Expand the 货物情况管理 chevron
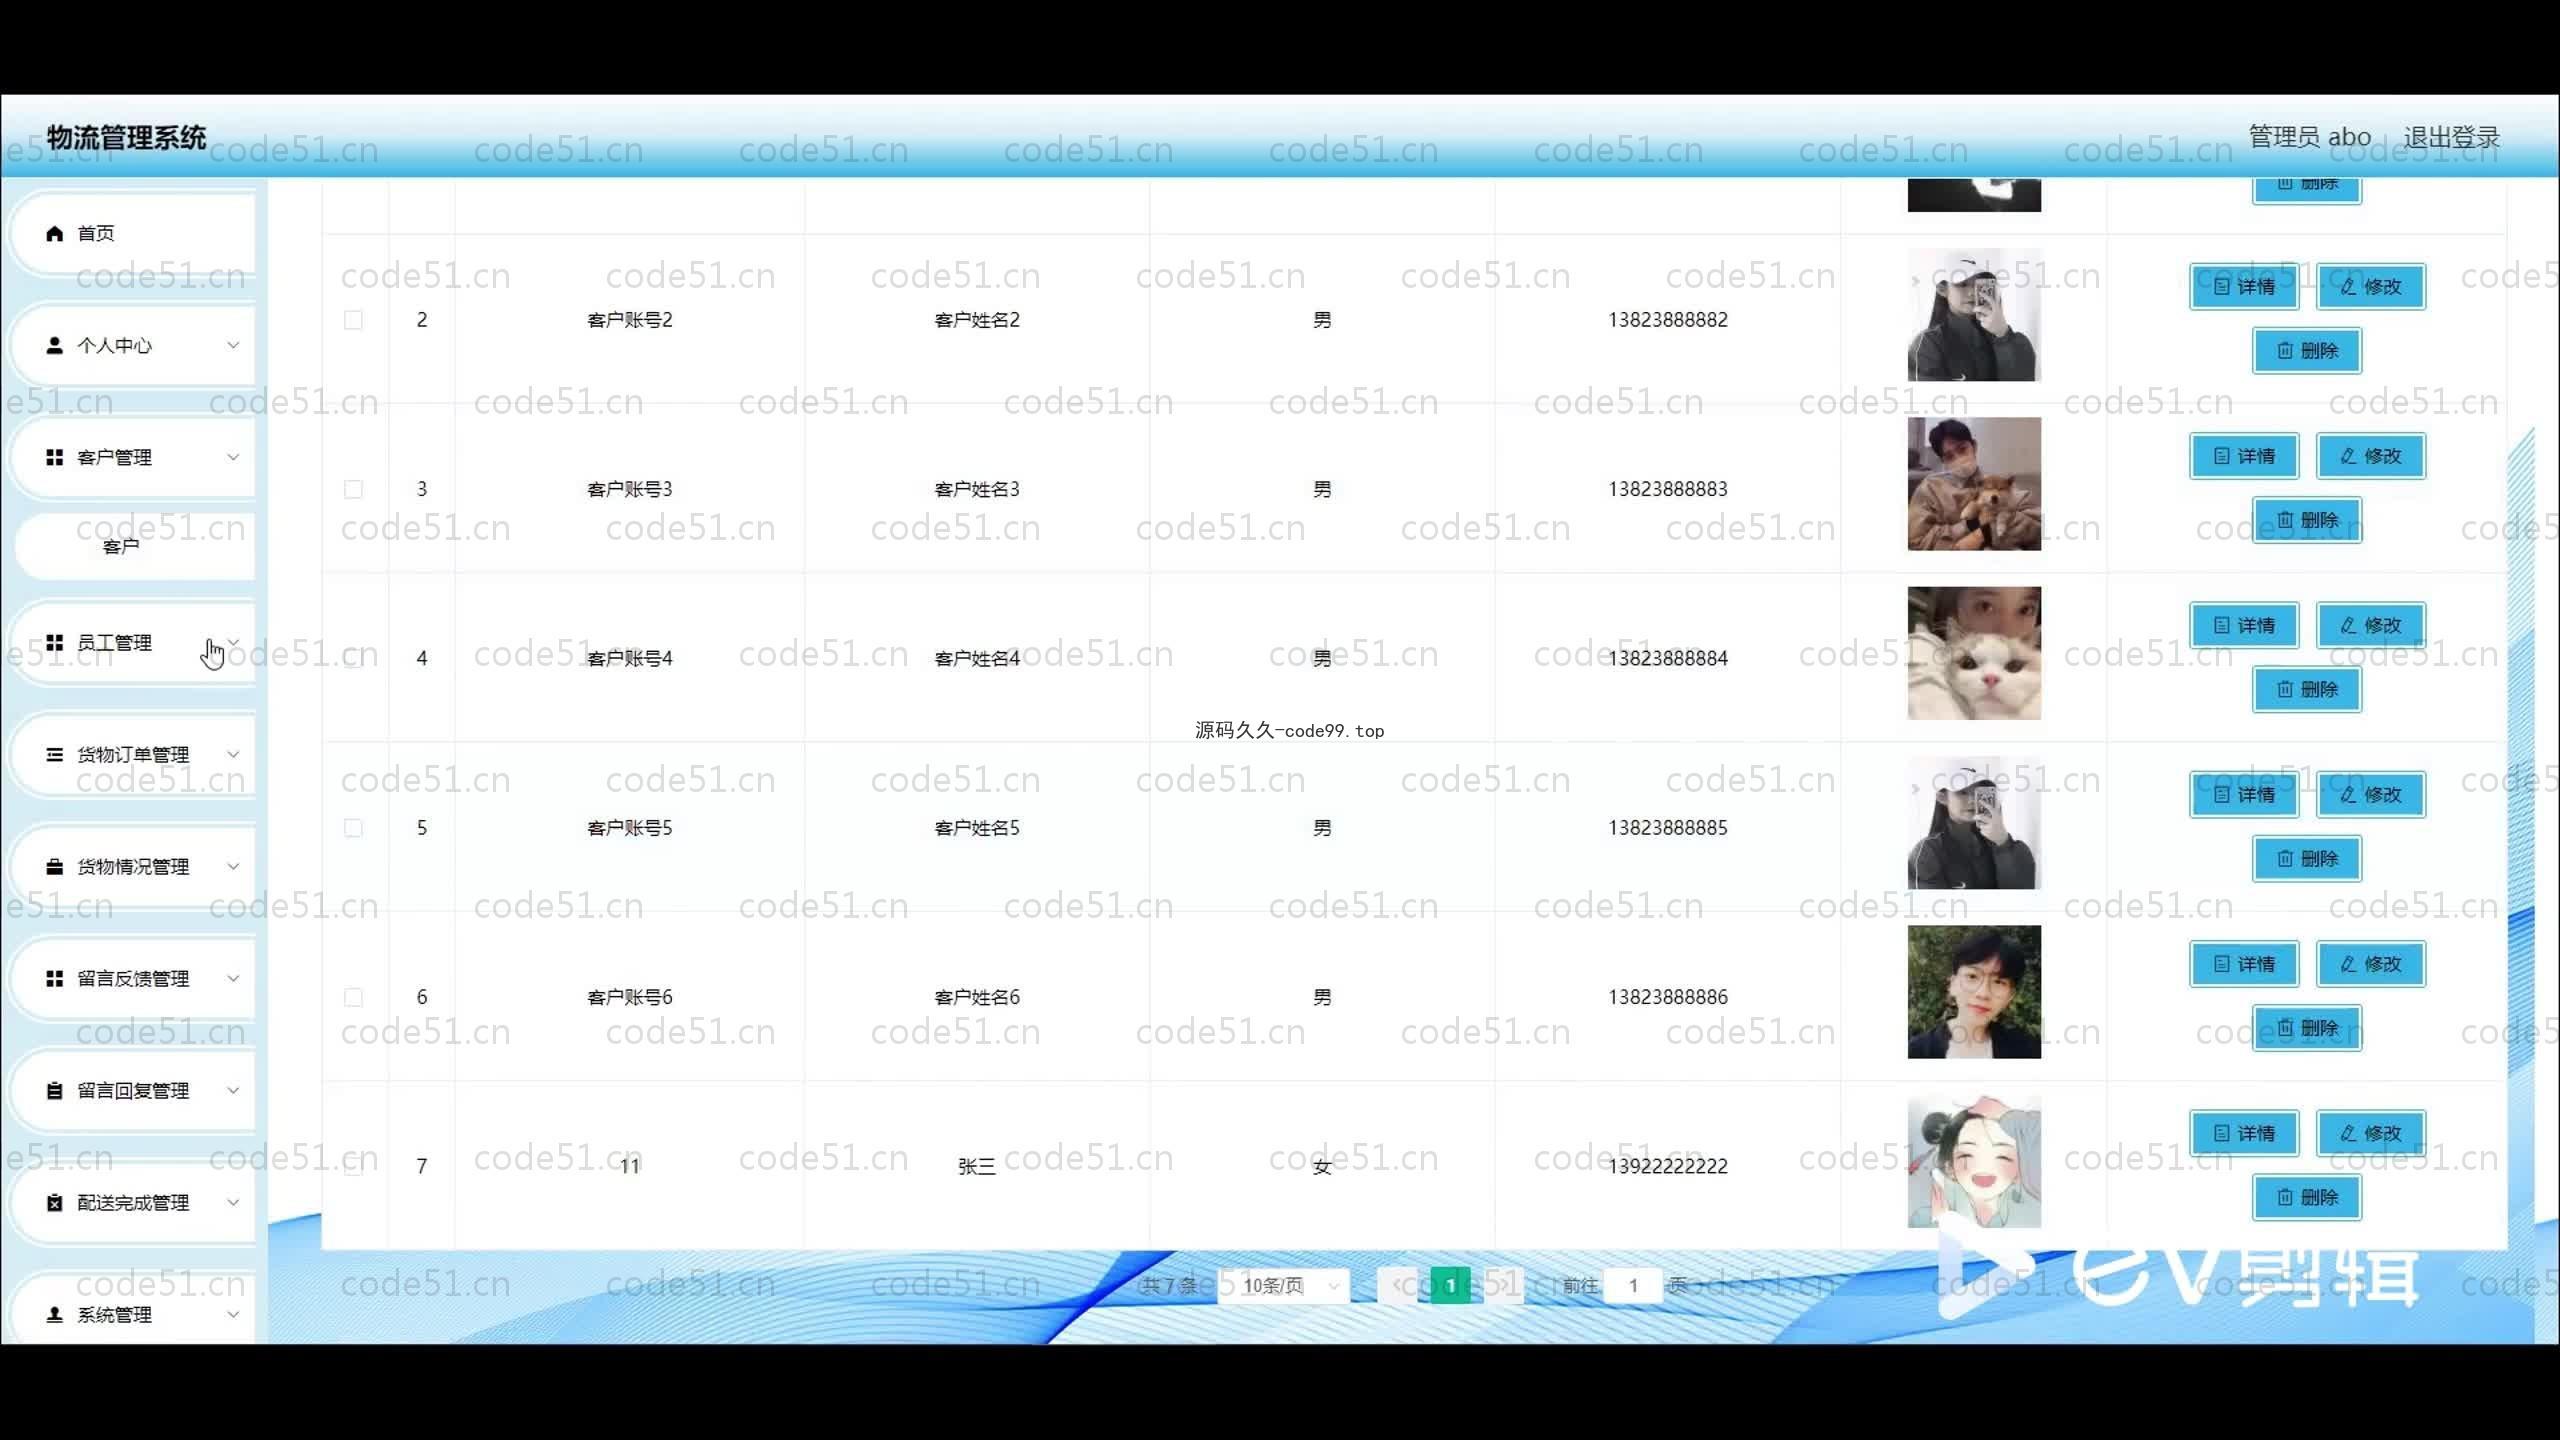Screen dimensions: 2560x1440 (233, 867)
